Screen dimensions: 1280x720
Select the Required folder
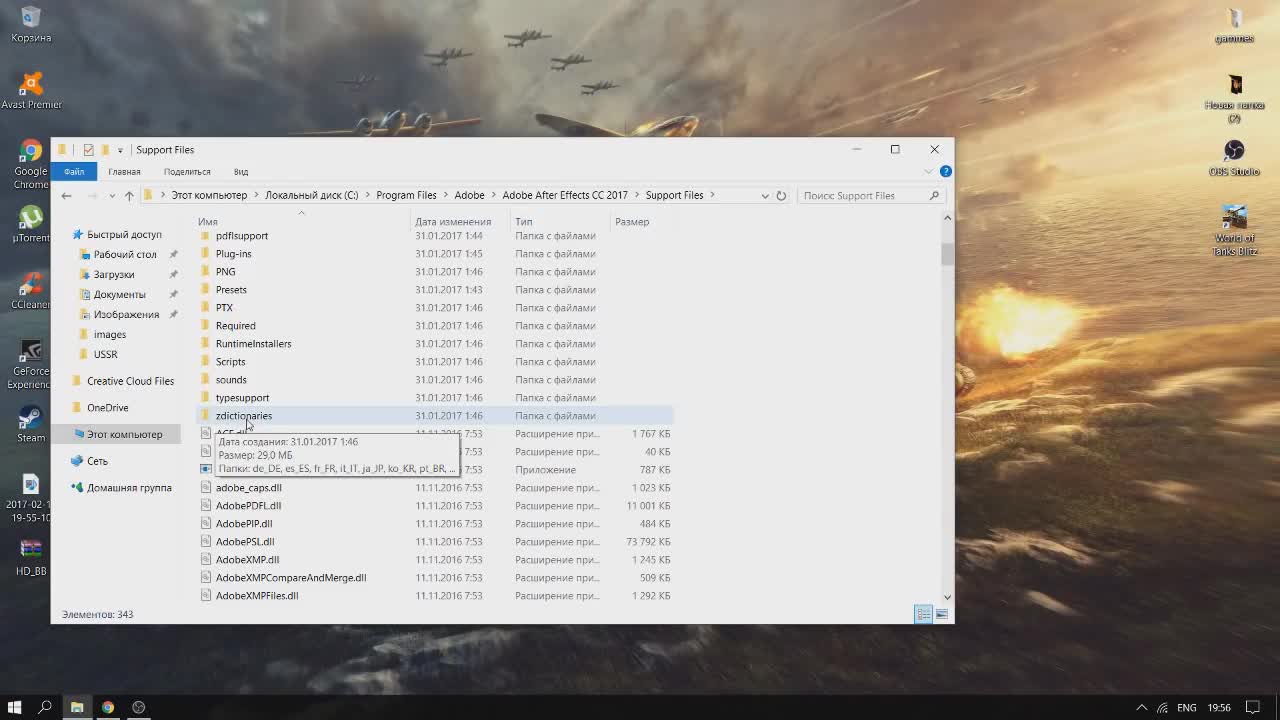coord(235,326)
